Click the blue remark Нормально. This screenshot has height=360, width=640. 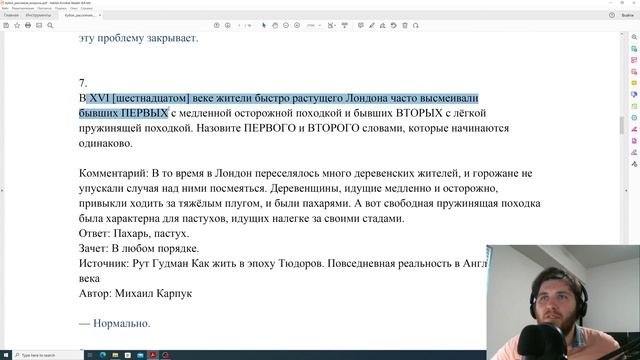122,323
